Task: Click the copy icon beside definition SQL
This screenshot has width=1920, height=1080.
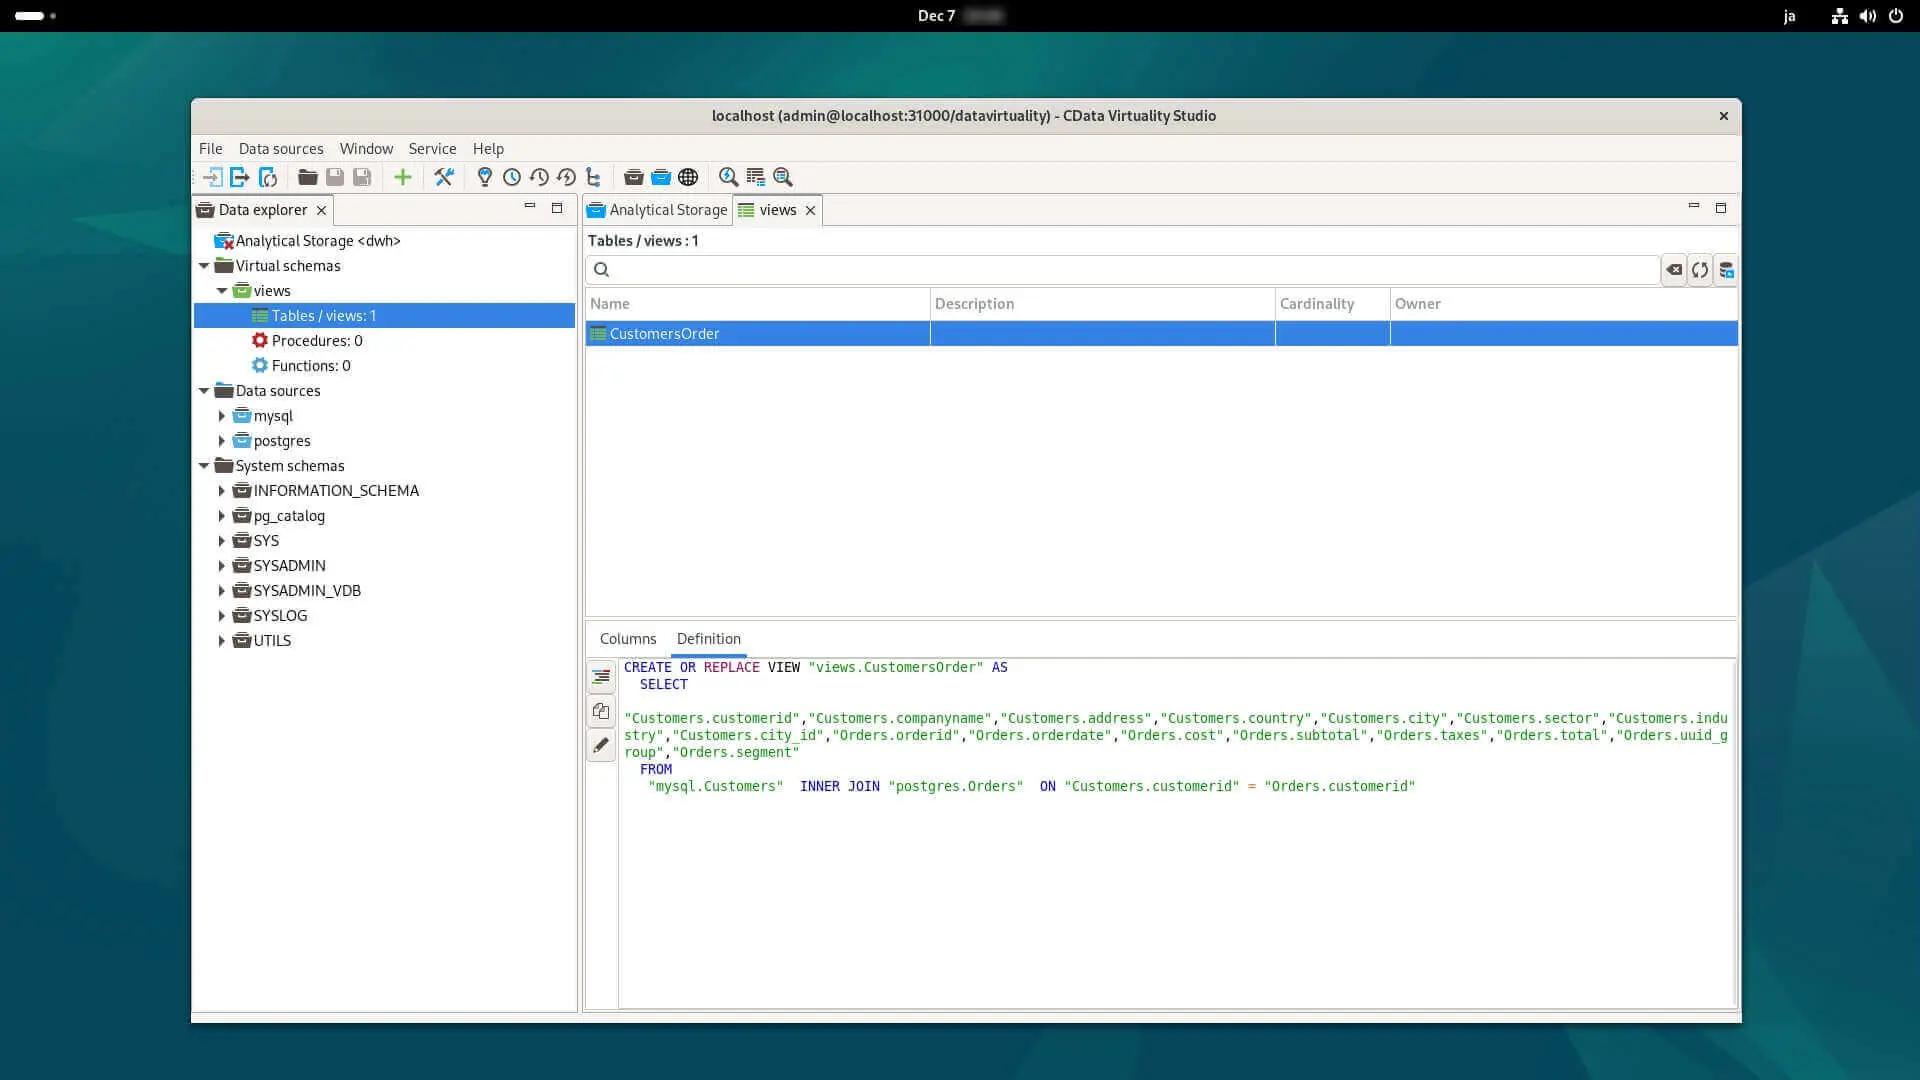Action: [x=601, y=711]
